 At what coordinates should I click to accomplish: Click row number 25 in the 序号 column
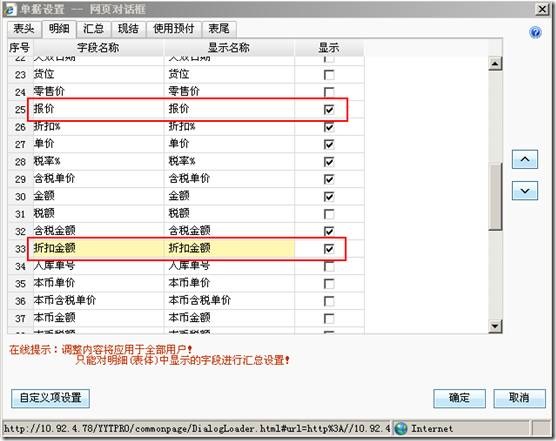click(x=20, y=110)
